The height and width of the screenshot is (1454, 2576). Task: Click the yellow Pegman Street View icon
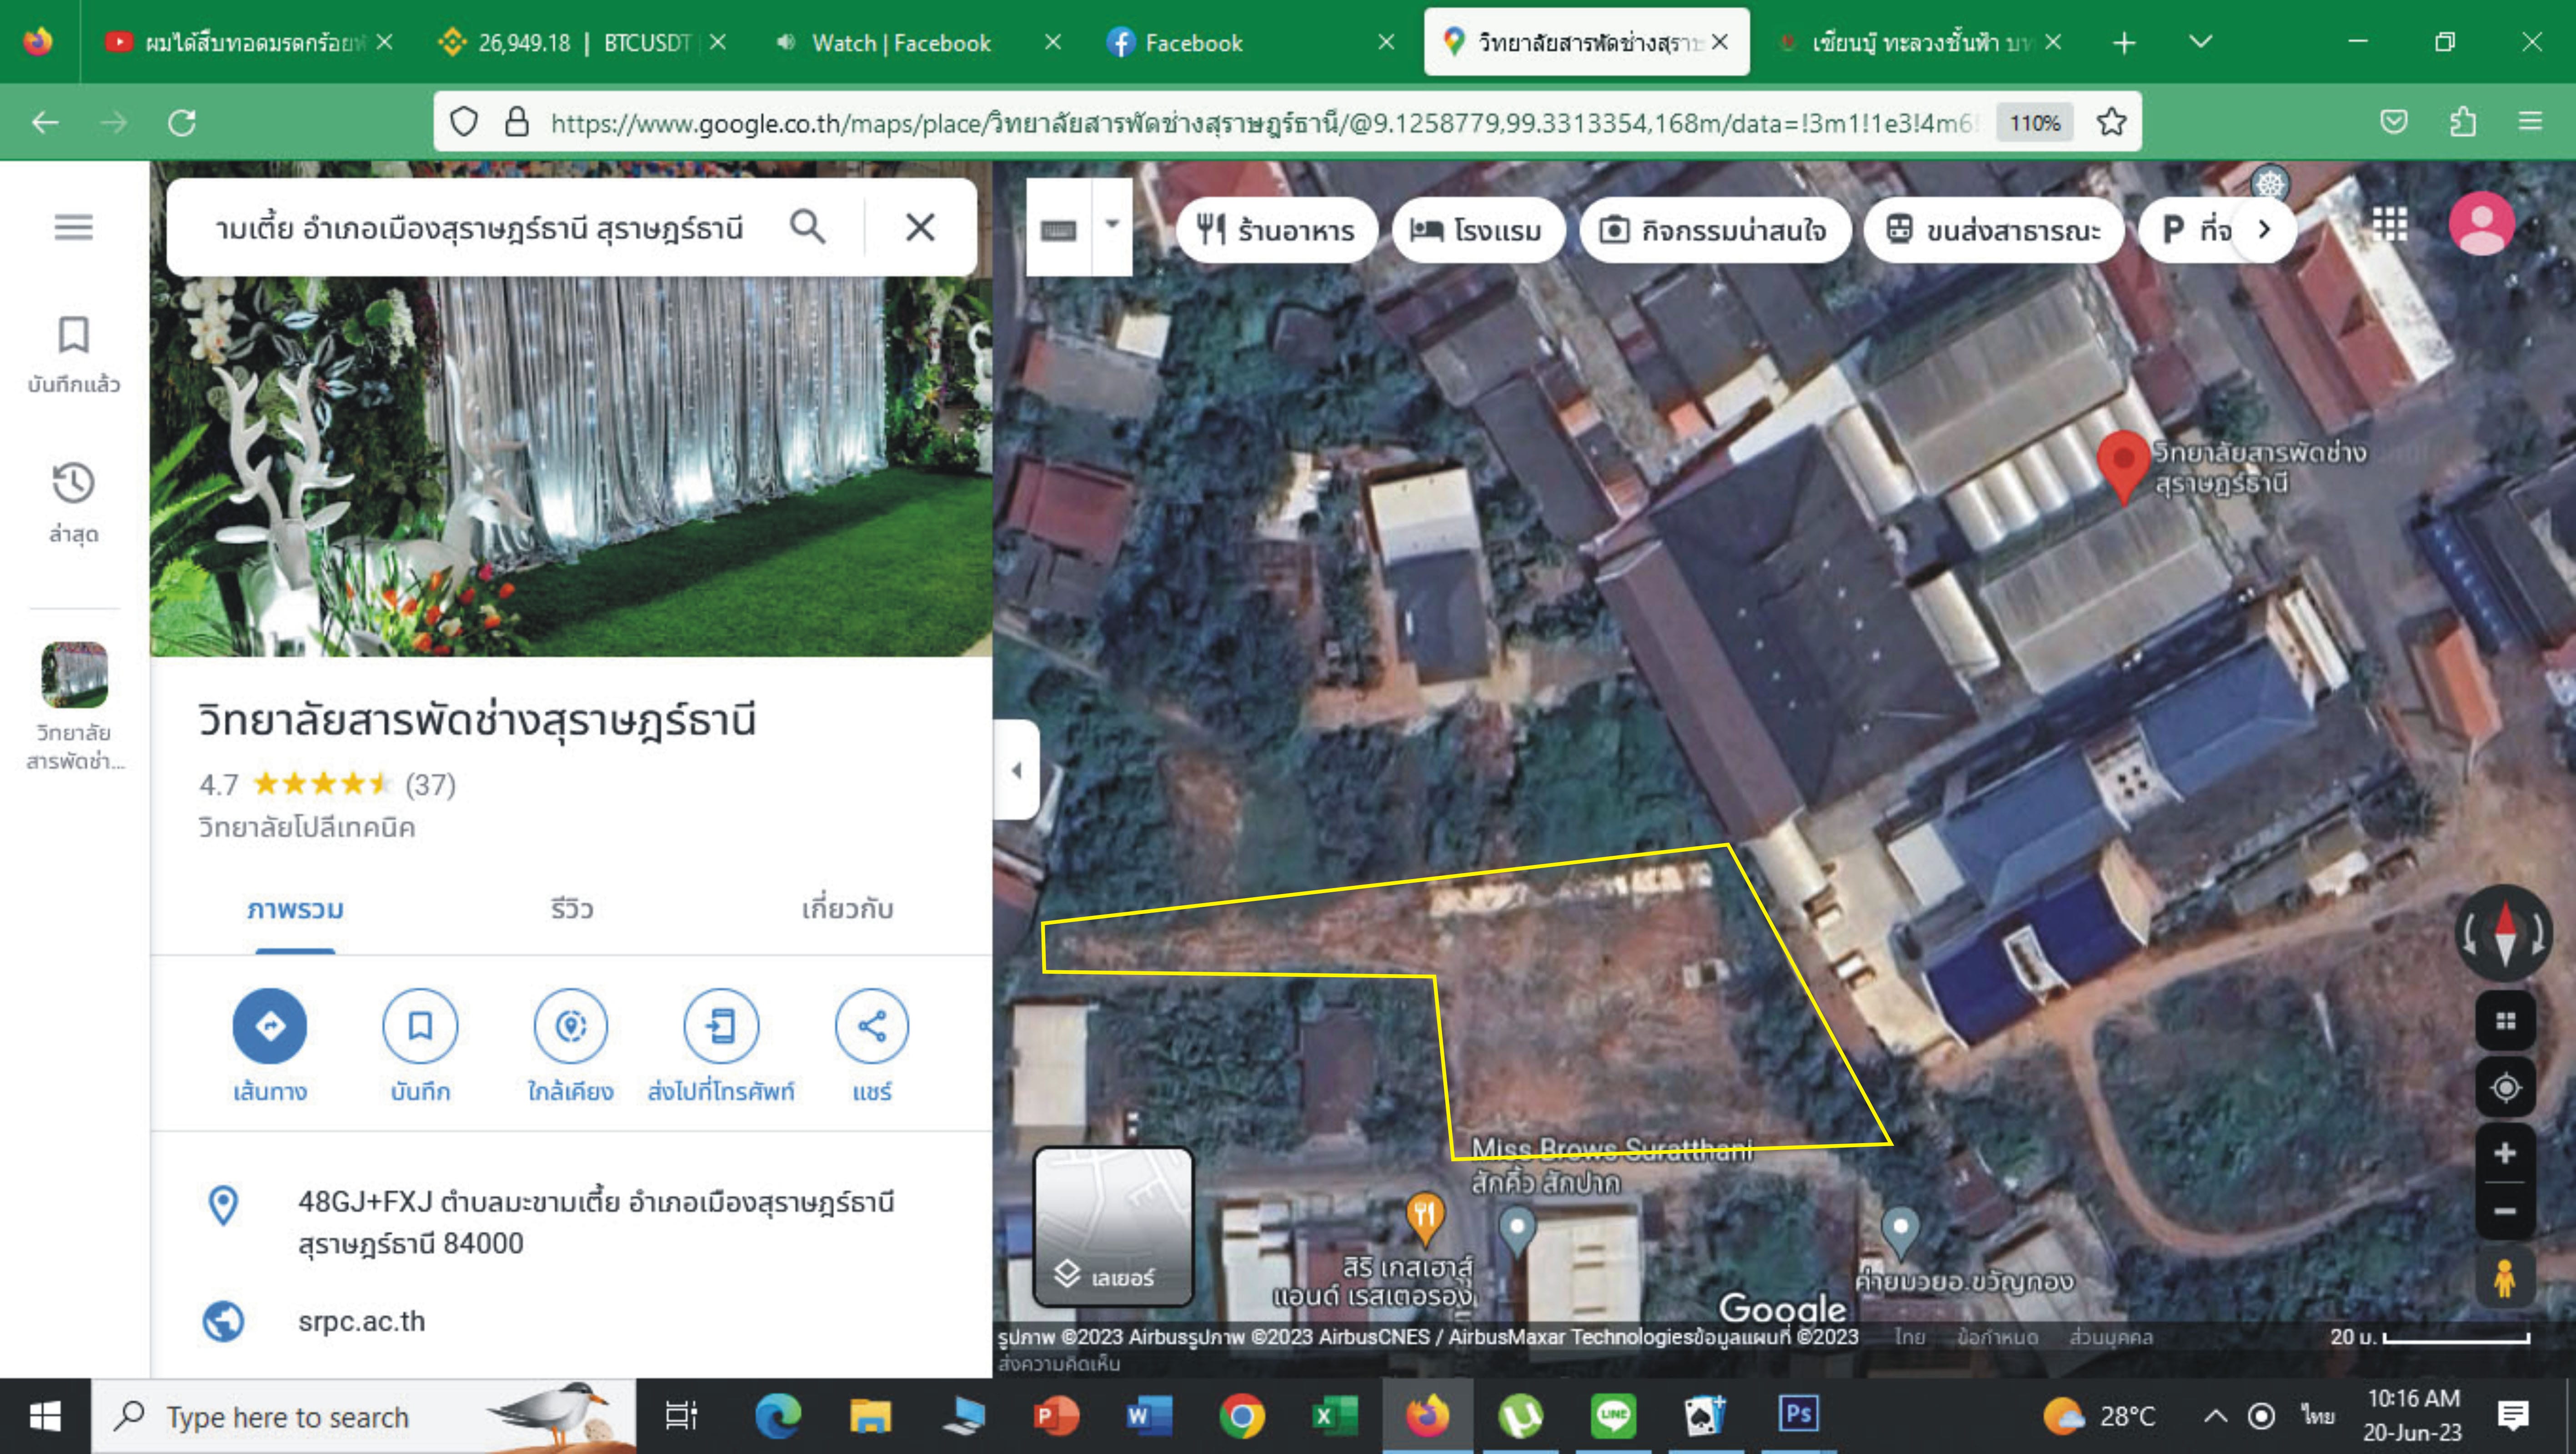pos(2505,1277)
